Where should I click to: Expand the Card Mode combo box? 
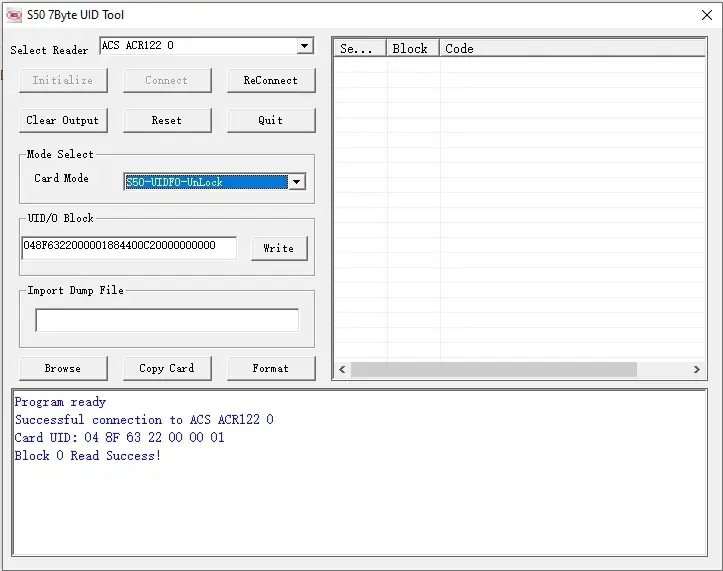(296, 182)
